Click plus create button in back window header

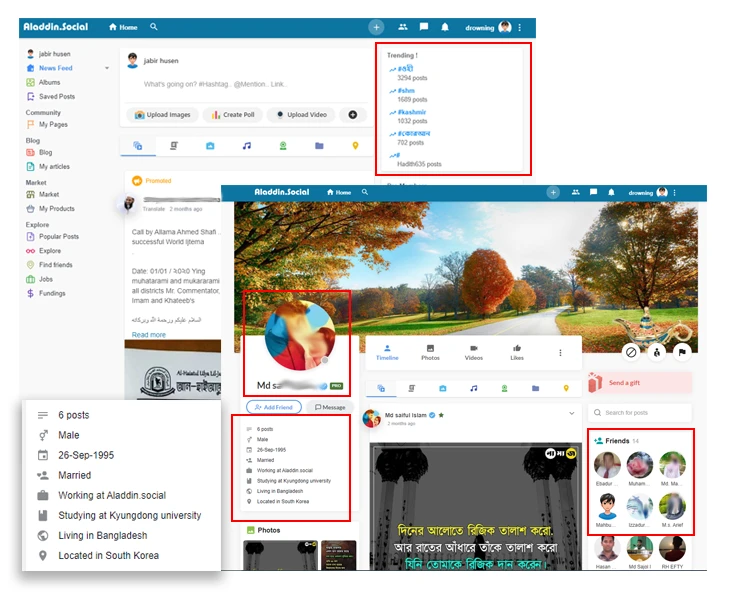(x=376, y=27)
